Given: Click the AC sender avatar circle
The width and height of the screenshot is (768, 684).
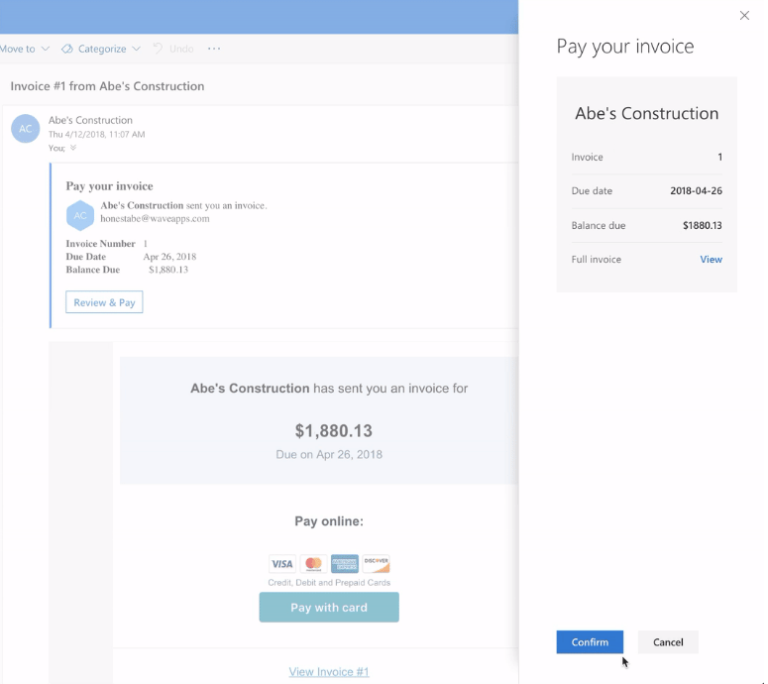Looking at the screenshot, I should point(25,128).
